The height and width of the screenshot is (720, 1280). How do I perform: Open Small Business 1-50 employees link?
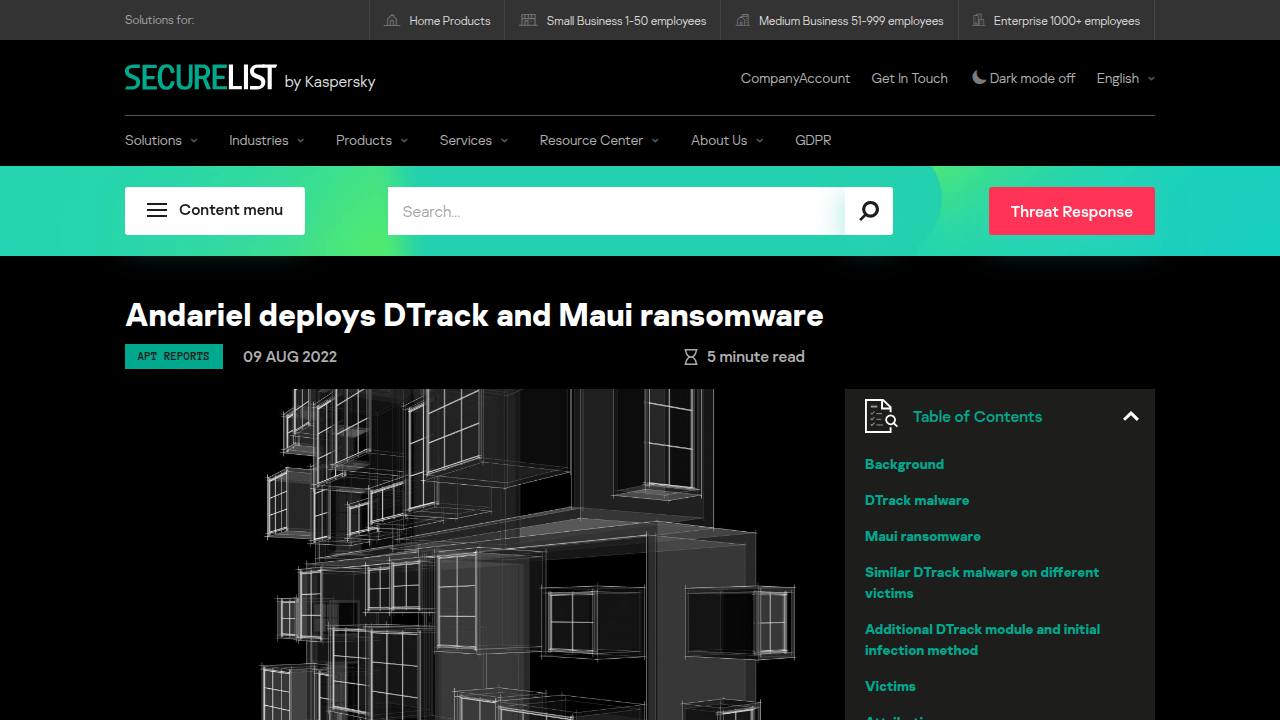613,20
